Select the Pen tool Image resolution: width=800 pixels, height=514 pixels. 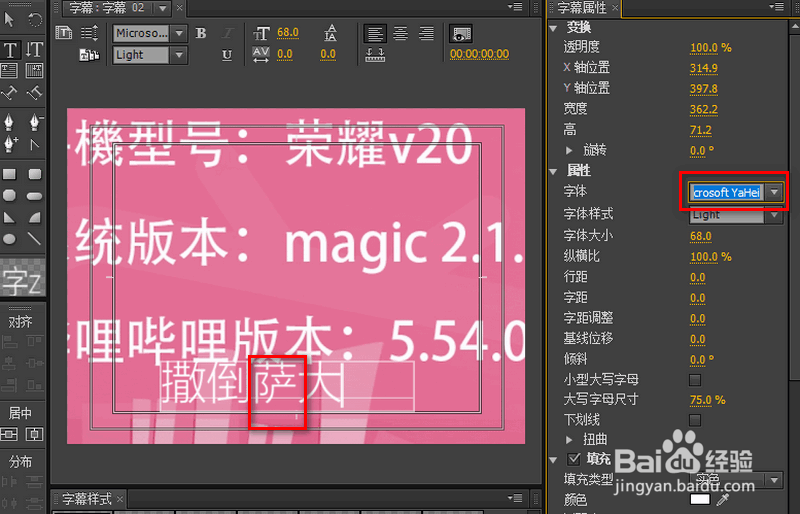tap(9, 123)
